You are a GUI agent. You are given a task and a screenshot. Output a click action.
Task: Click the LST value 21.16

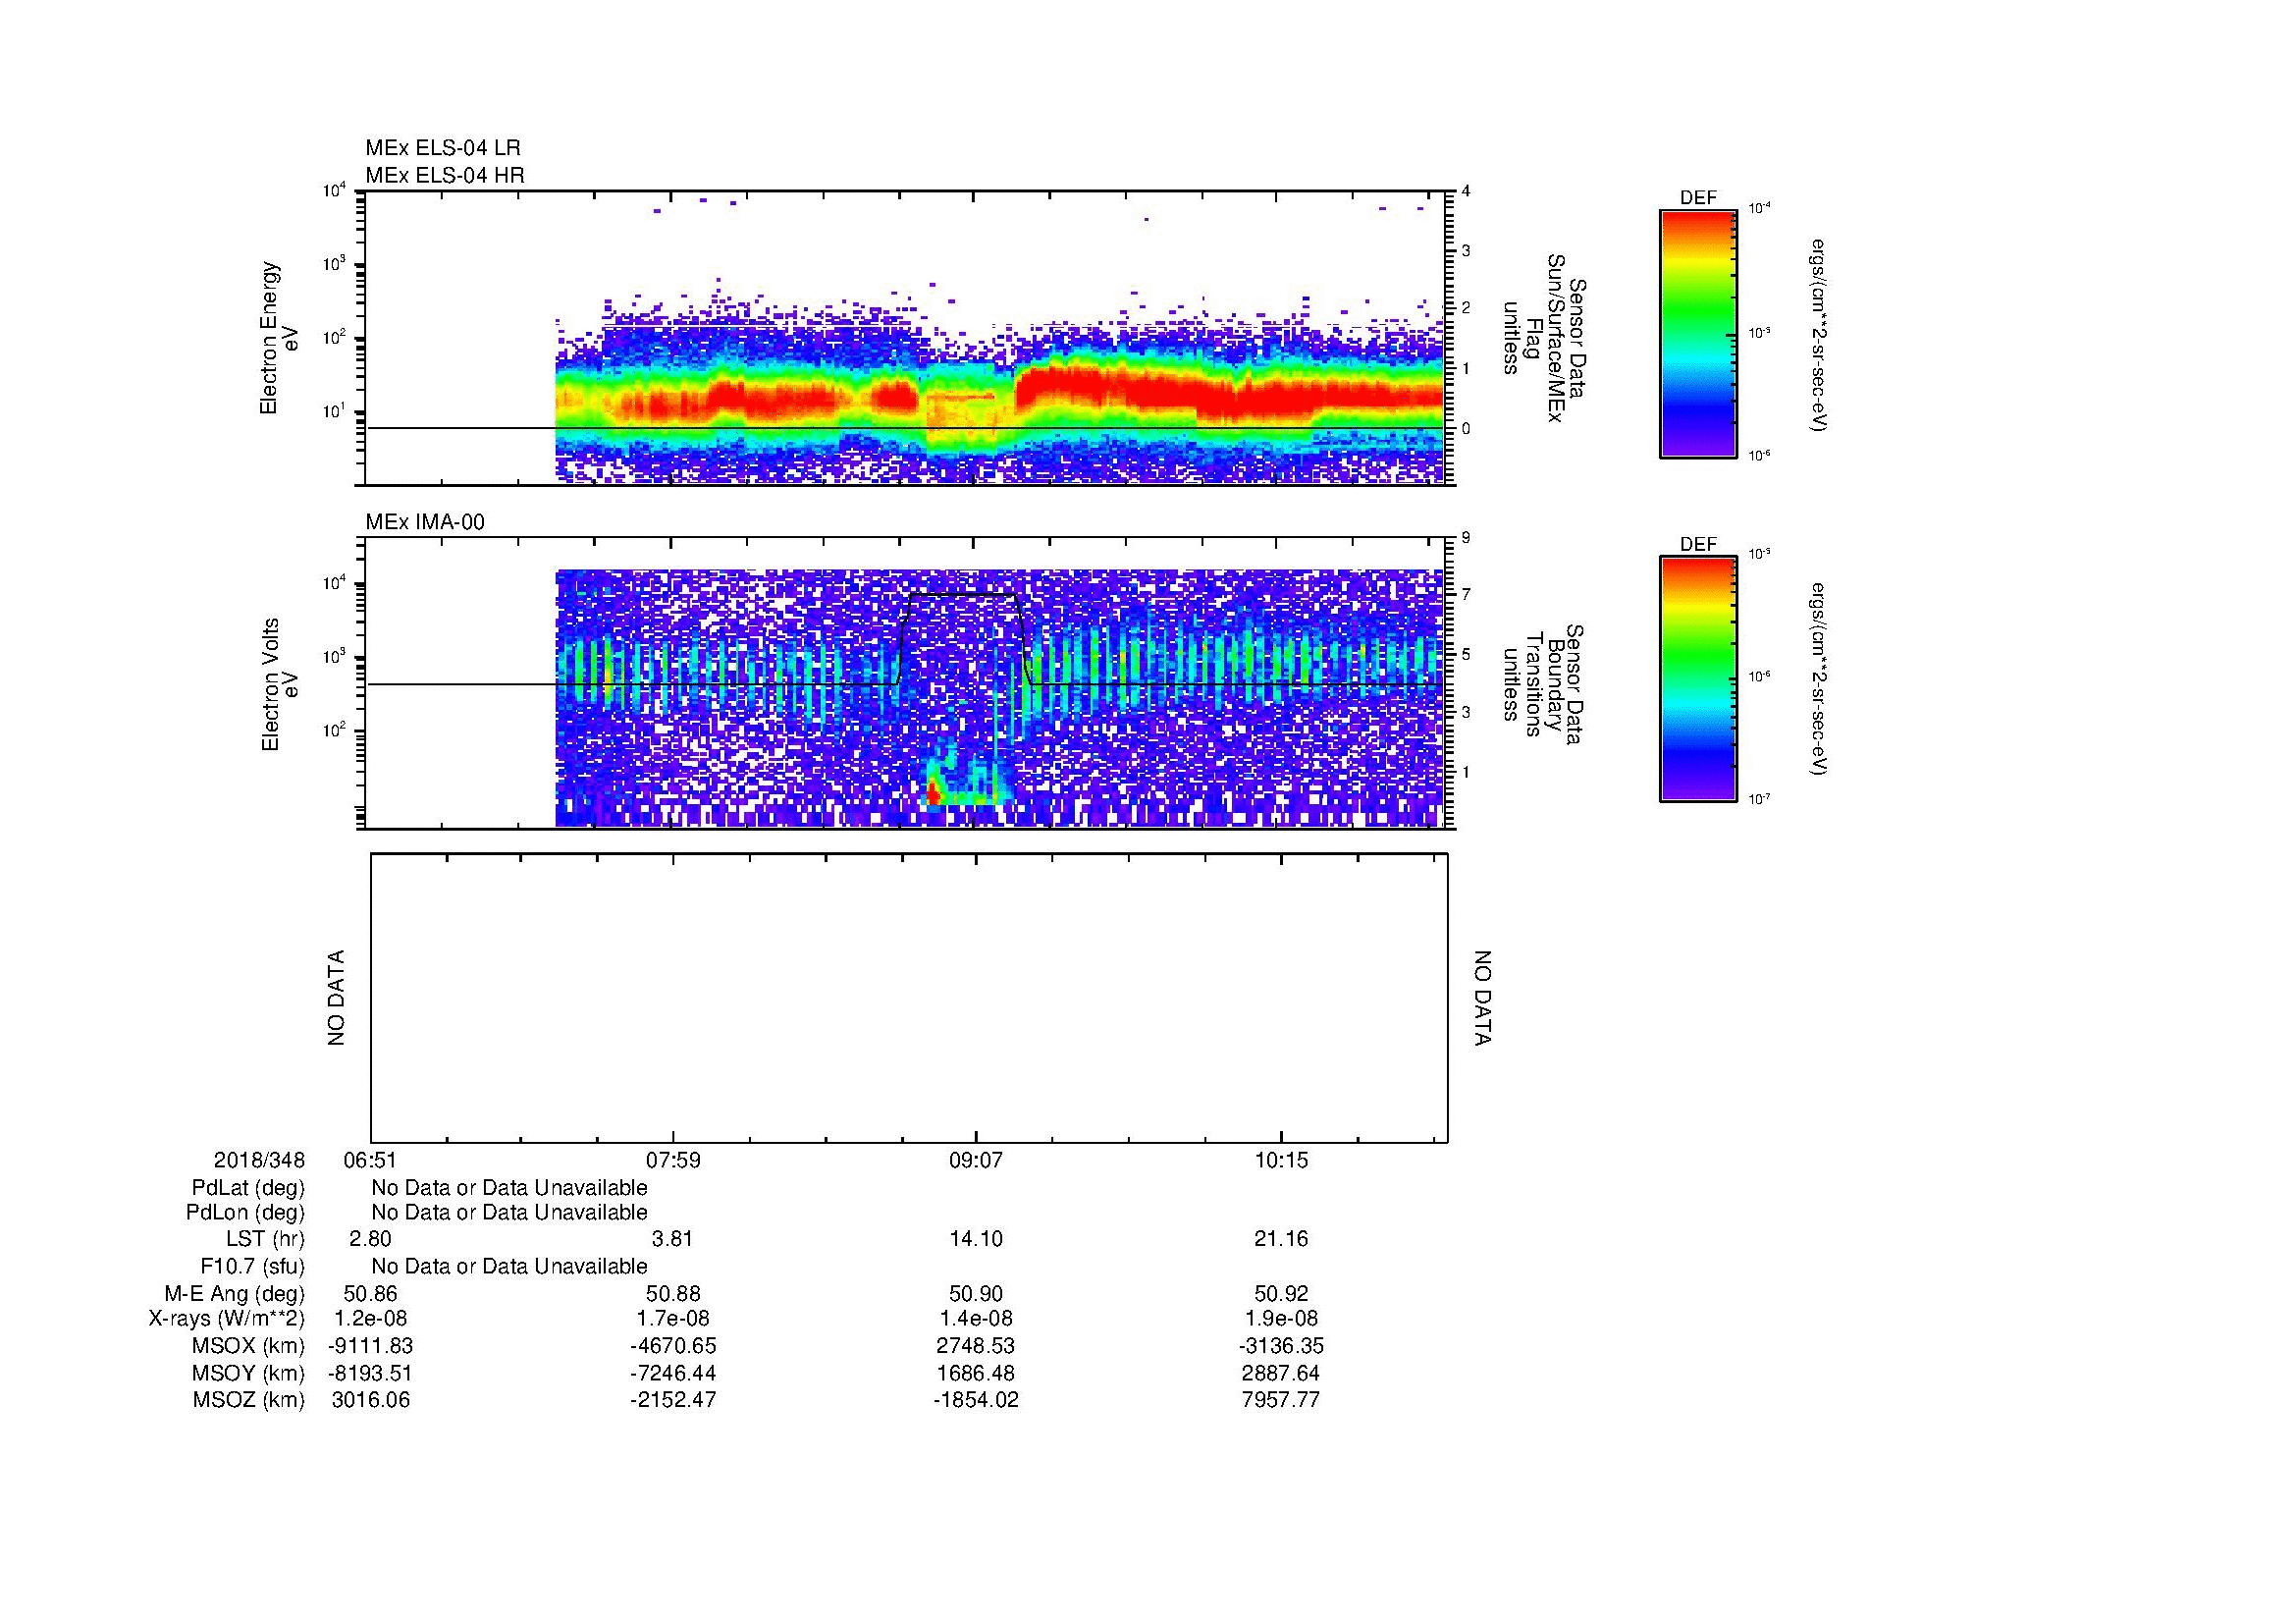point(1281,1239)
